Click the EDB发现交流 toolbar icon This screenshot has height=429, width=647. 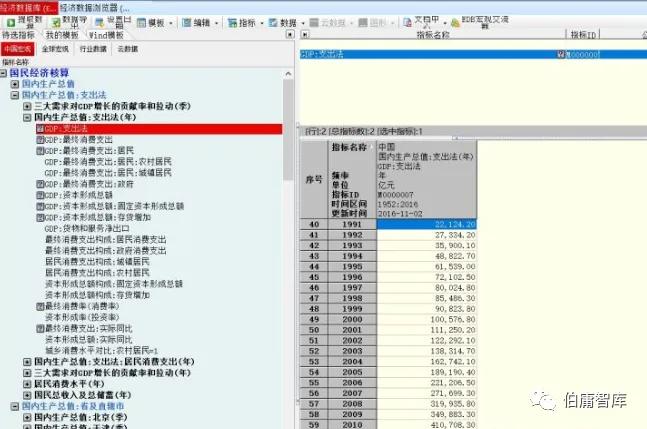pyautogui.click(x=455, y=23)
